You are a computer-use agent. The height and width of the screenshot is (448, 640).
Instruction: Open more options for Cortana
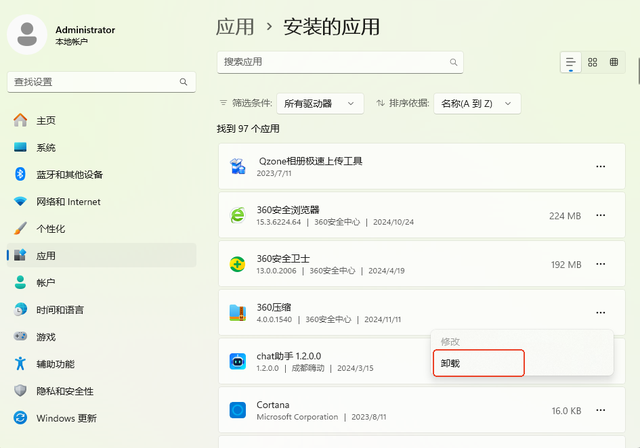click(600, 410)
